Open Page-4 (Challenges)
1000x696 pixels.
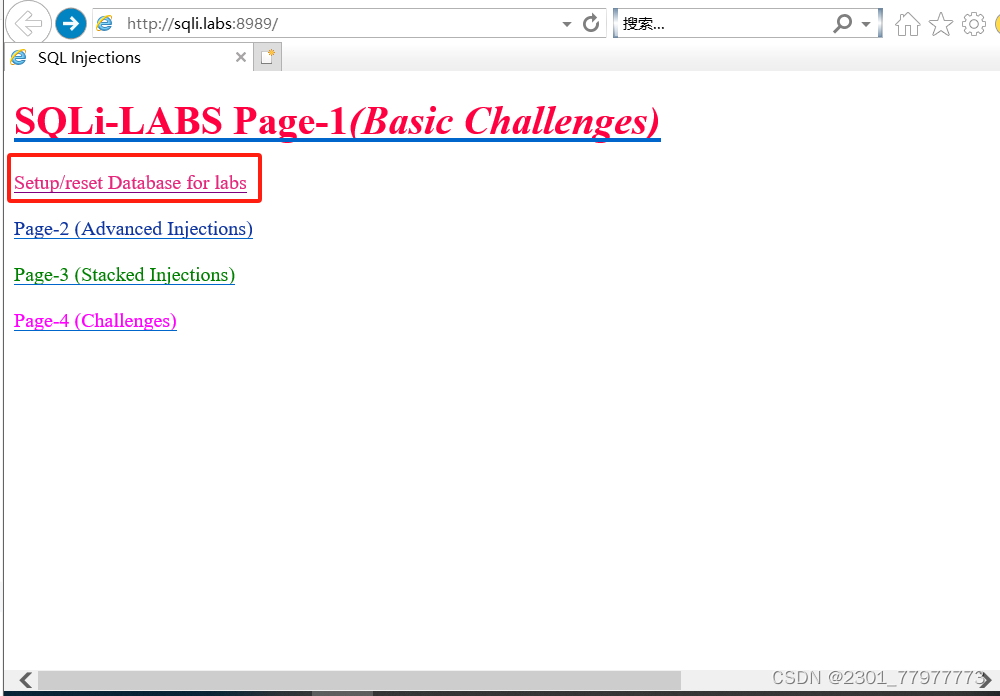(95, 321)
